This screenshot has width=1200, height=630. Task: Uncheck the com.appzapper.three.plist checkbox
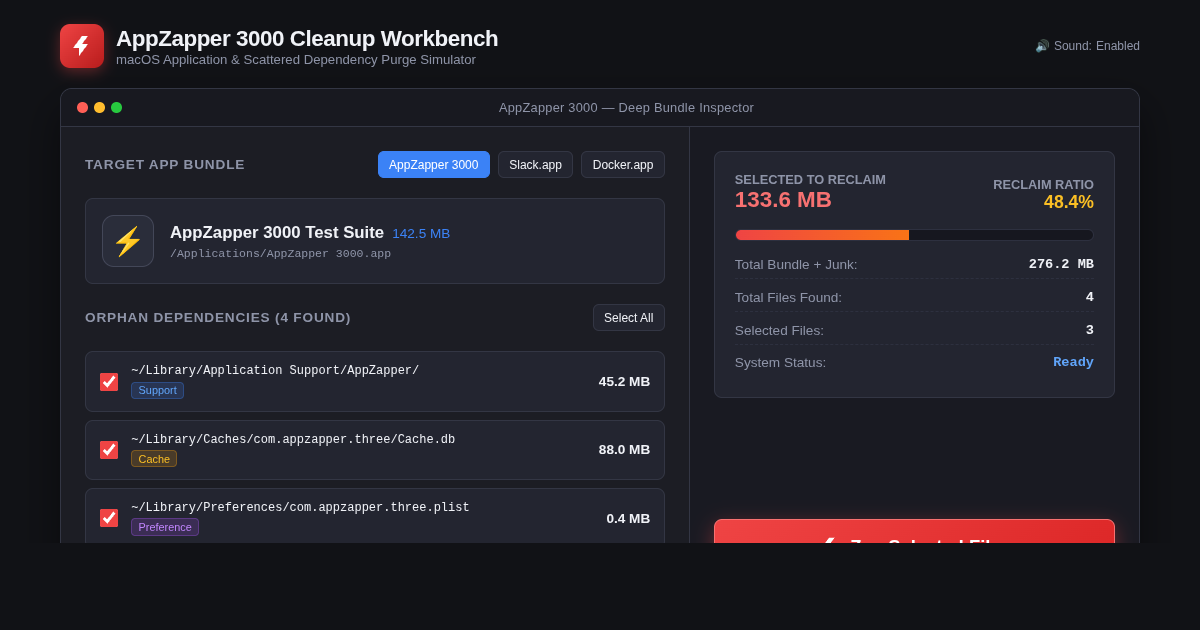109,518
